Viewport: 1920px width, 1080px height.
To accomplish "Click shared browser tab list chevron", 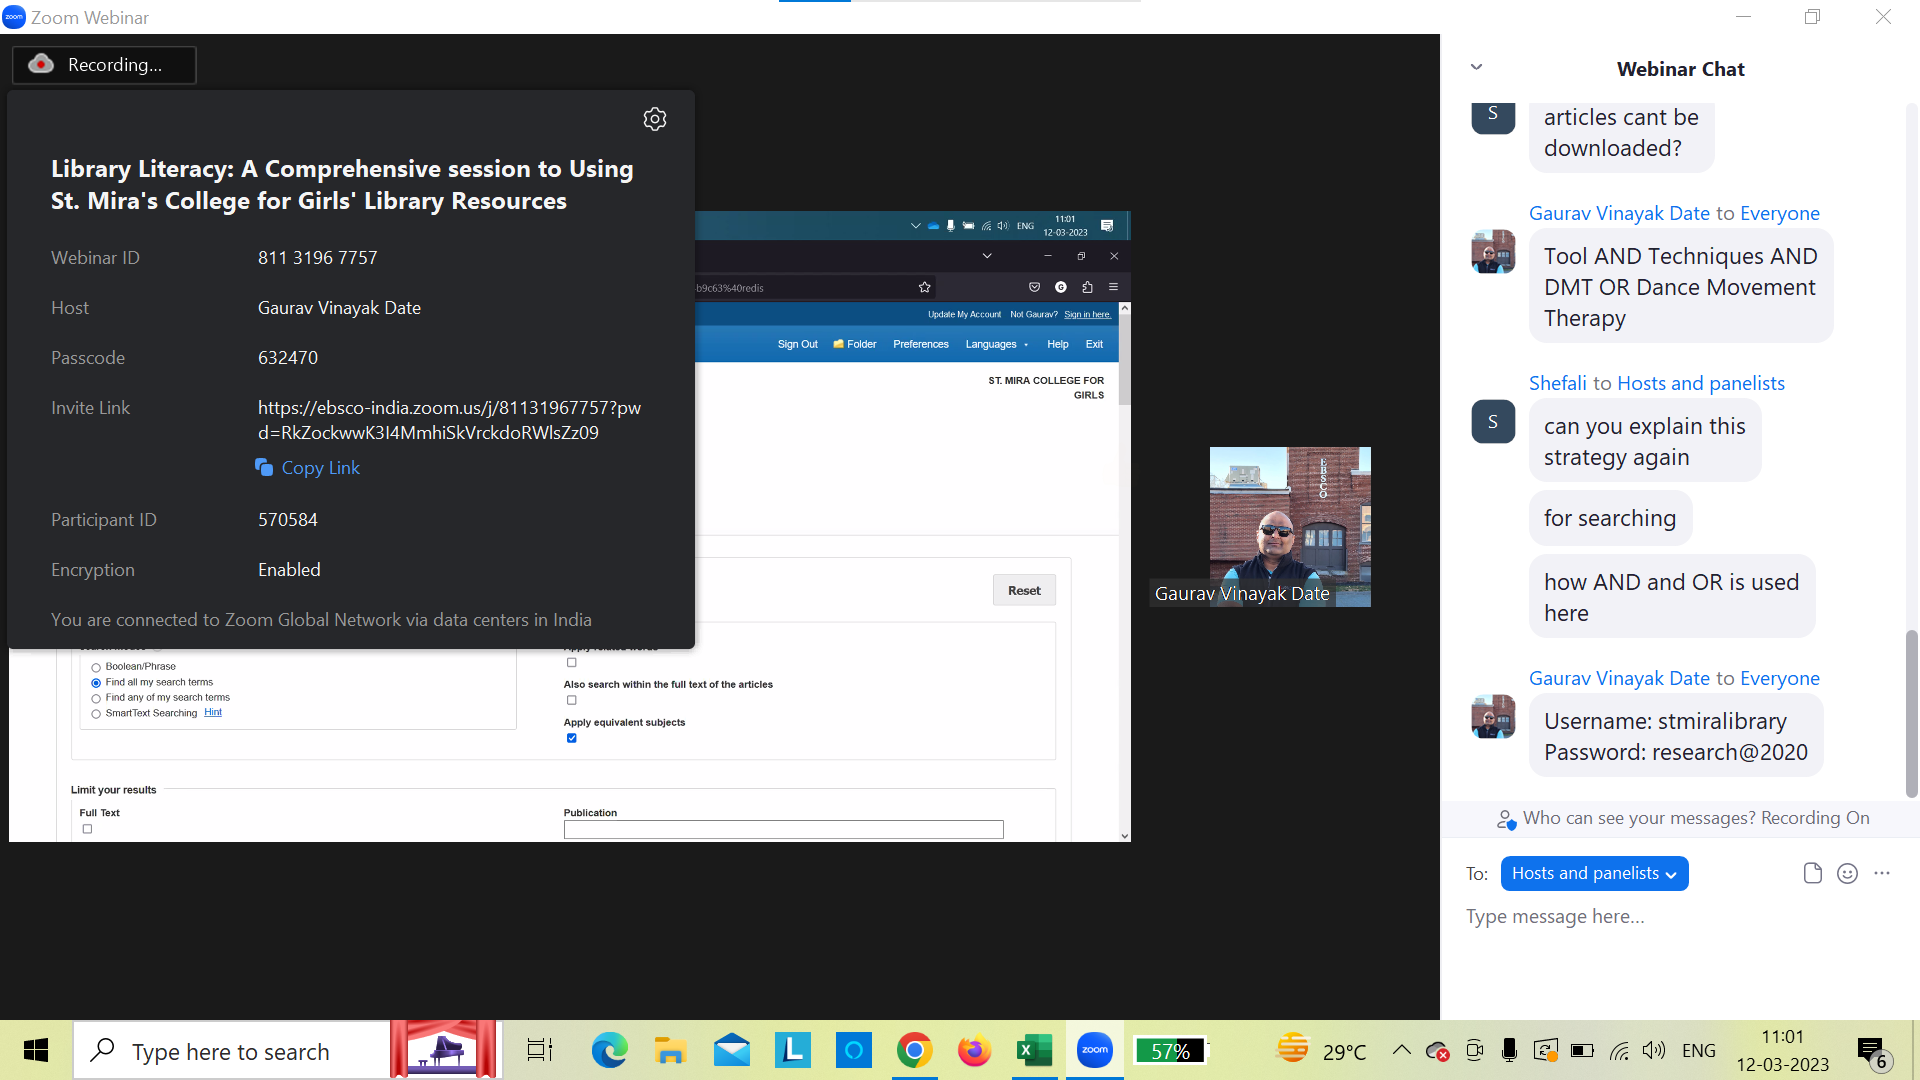I will pyautogui.click(x=987, y=256).
